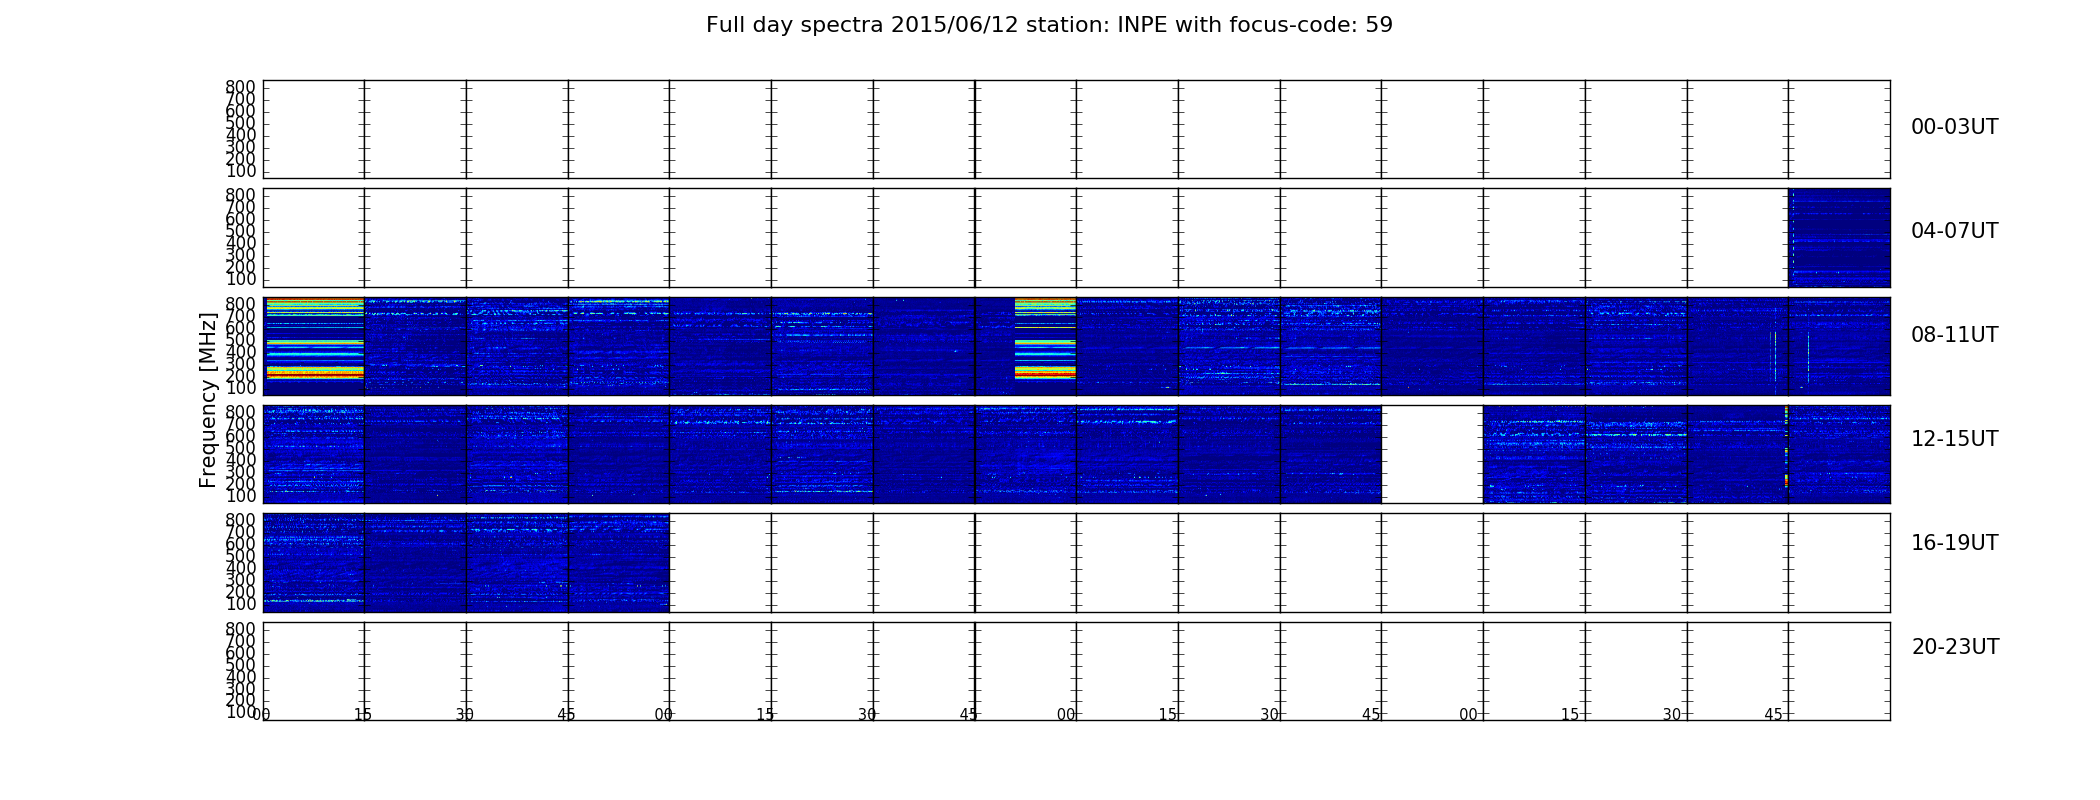This screenshot has height=800, width=2100.
Task: Click the lone spectrum segment in 04-07UT row
Action: tap(1839, 238)
